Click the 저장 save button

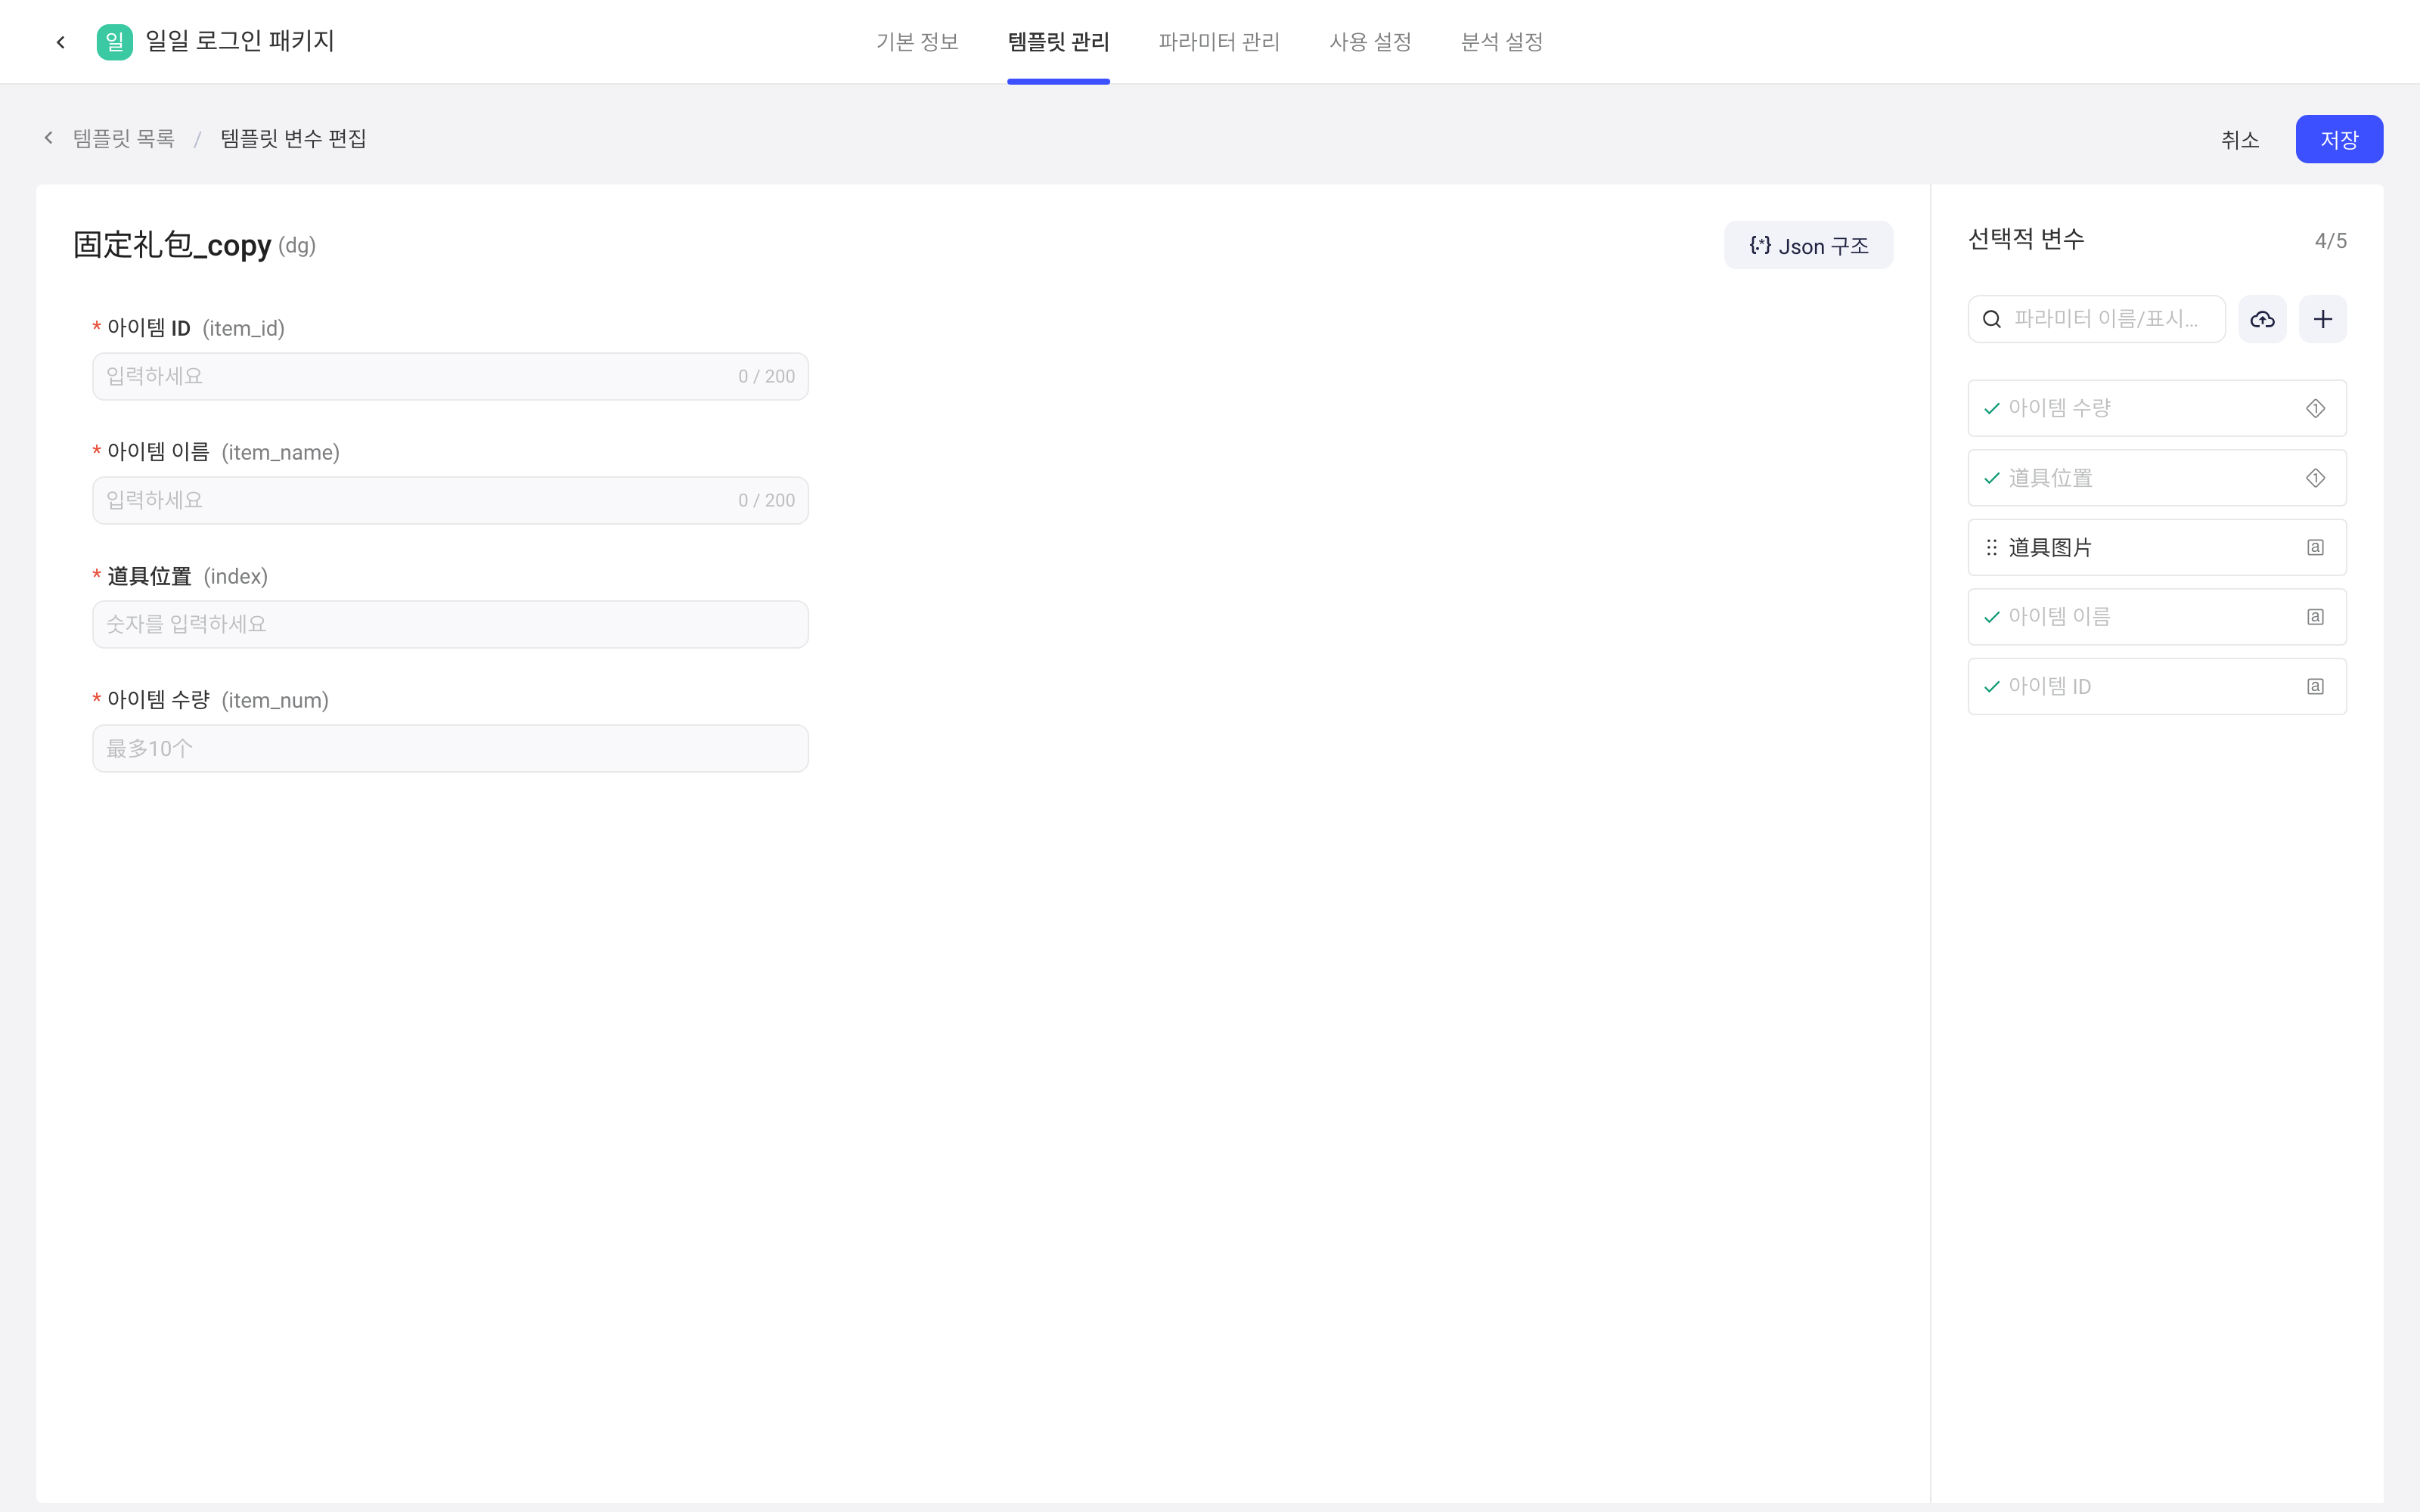pos(2339,139)
